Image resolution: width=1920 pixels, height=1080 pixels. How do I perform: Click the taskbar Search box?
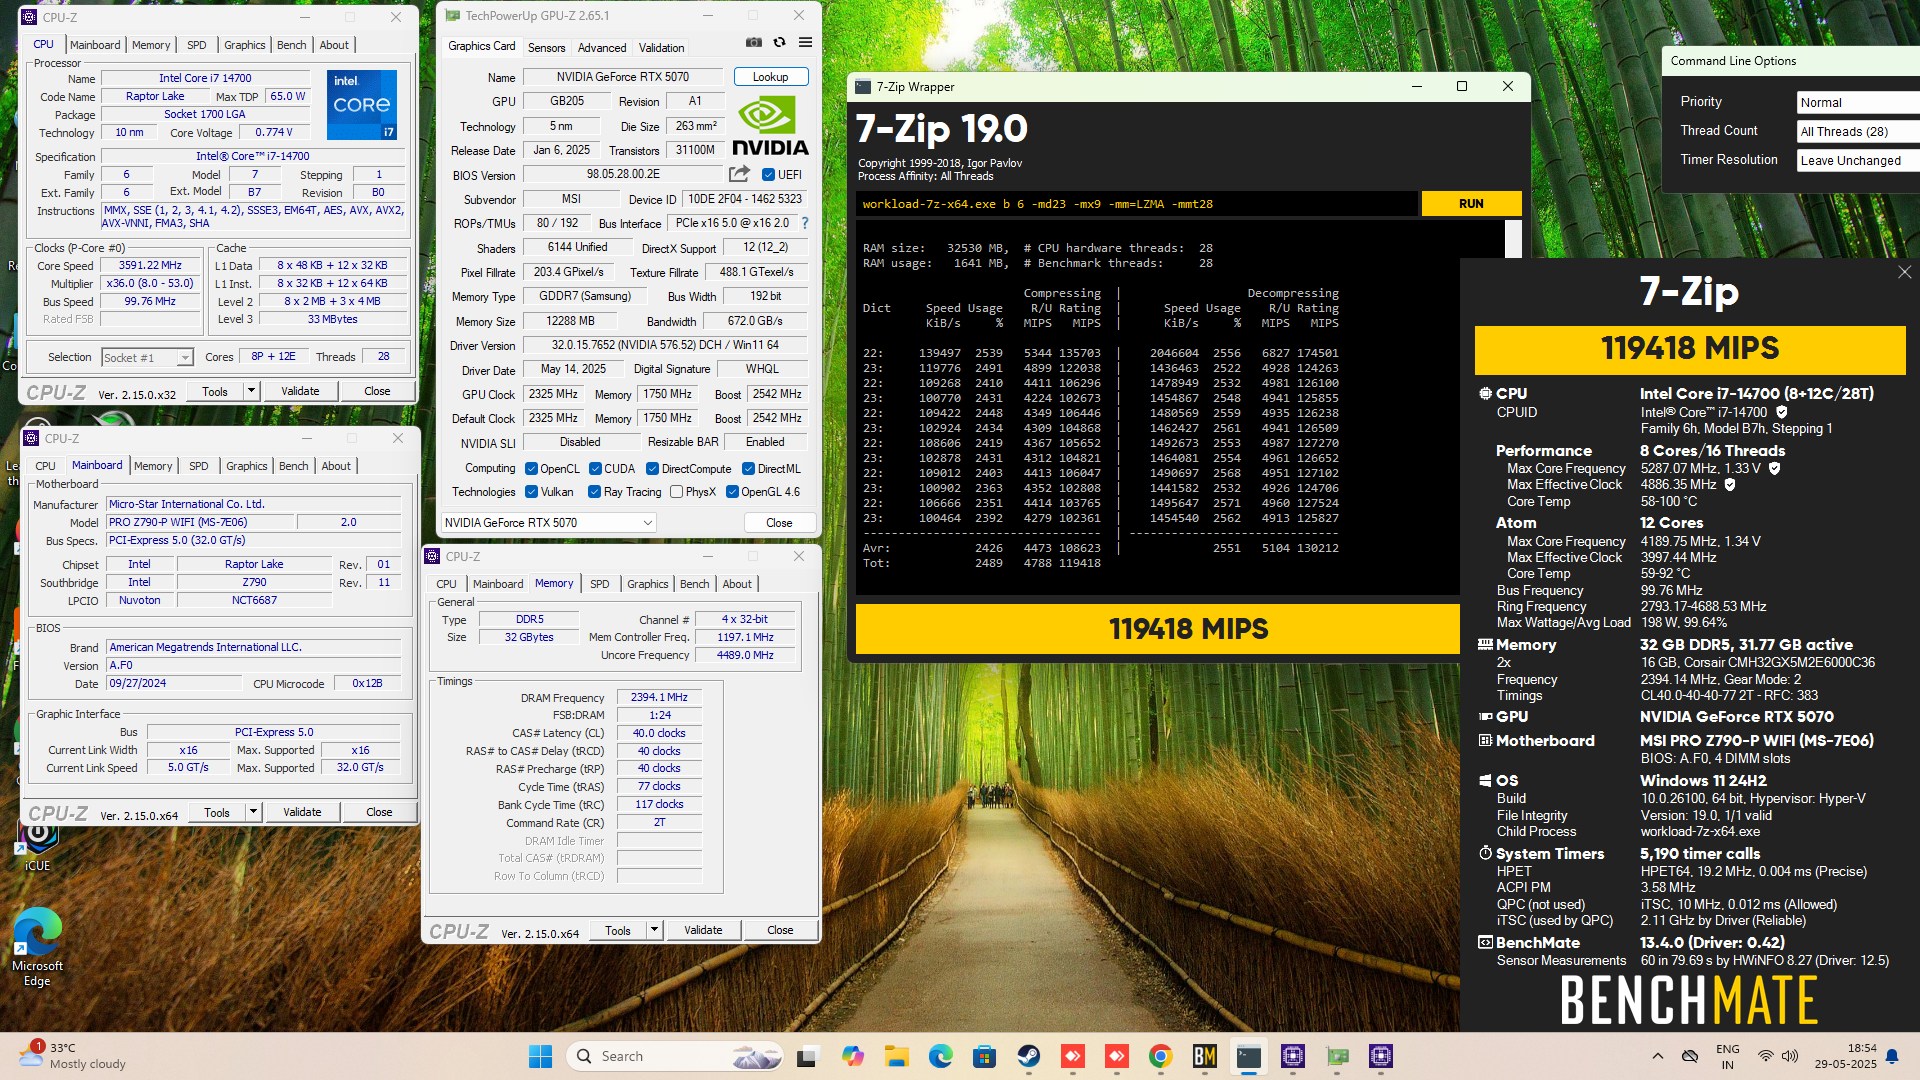pos(674,1056)
